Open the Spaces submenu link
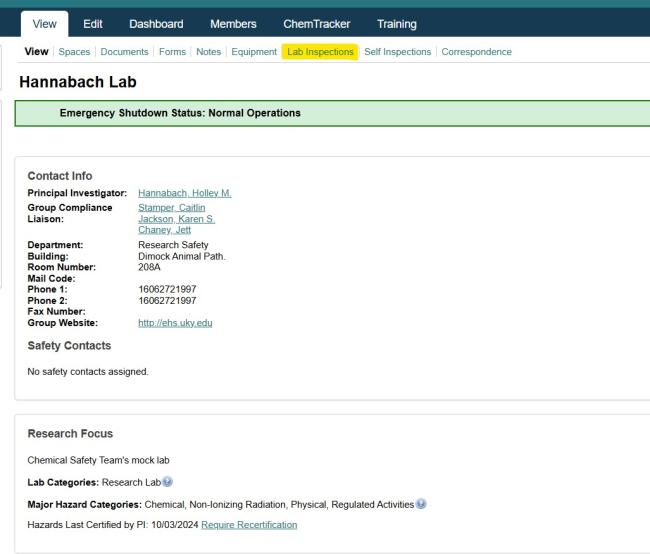This screenshot has width=650, height=554. [74, 52]
